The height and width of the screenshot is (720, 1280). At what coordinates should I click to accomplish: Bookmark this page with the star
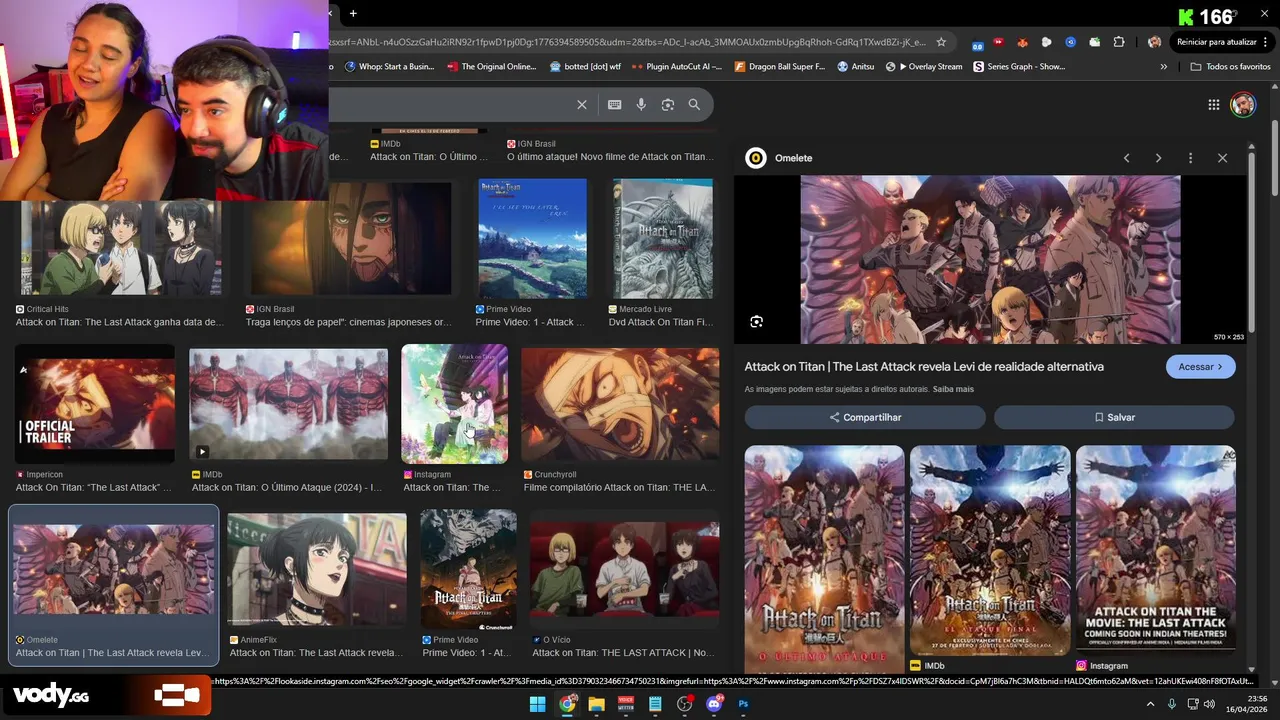pos(941,42)
